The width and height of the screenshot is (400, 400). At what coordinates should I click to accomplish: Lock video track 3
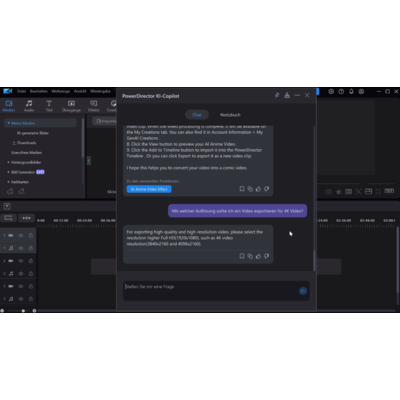pyautogui.click(x=31, y=286)
